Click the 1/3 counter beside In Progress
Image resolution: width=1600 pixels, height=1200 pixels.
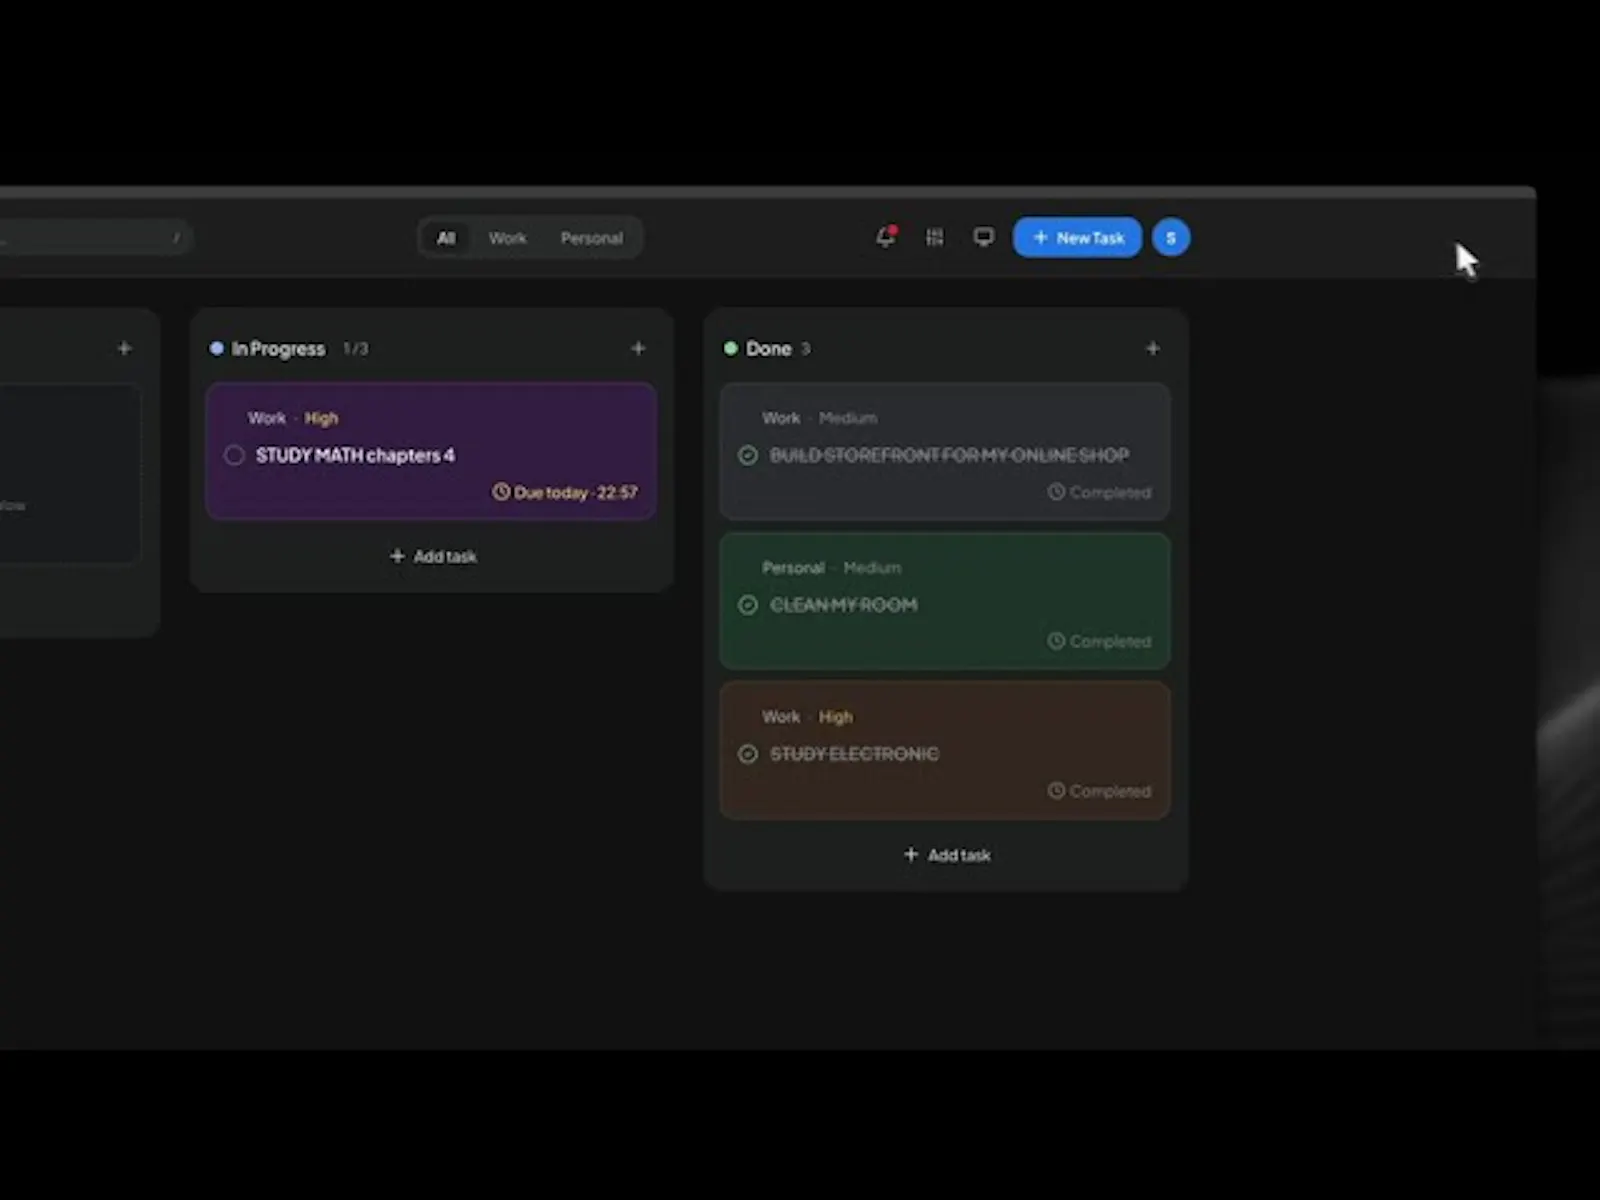pos(355,348)
